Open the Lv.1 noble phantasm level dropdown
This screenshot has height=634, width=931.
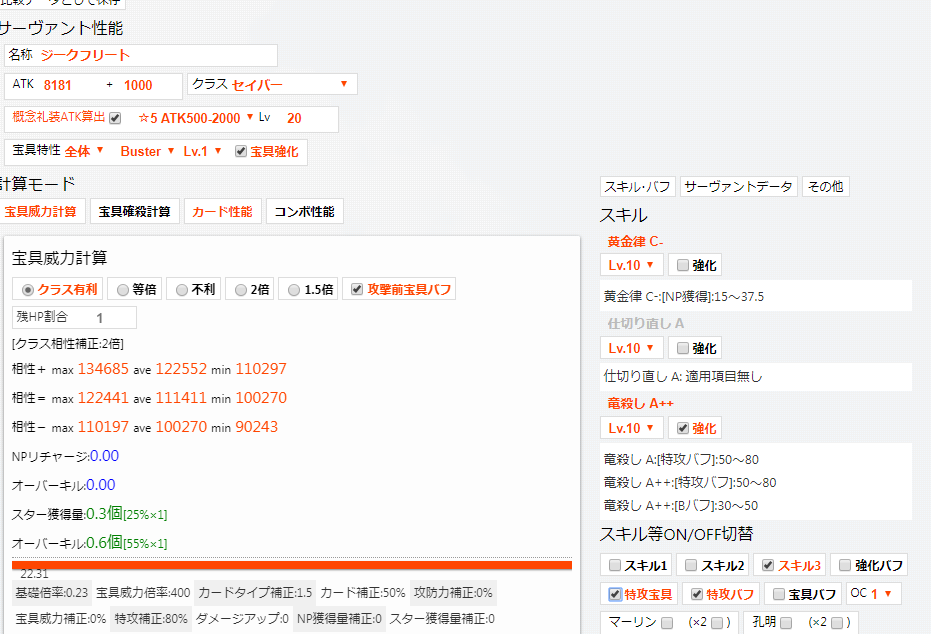tap(202, 151)
